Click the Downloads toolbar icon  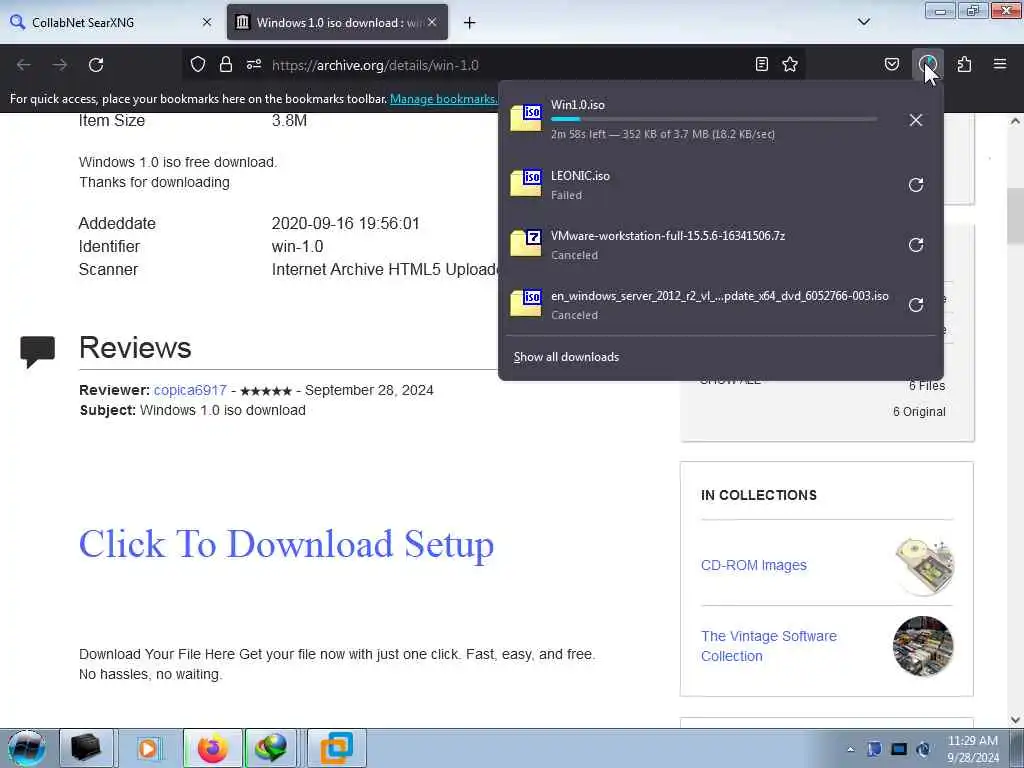click(x=927, y=64)
